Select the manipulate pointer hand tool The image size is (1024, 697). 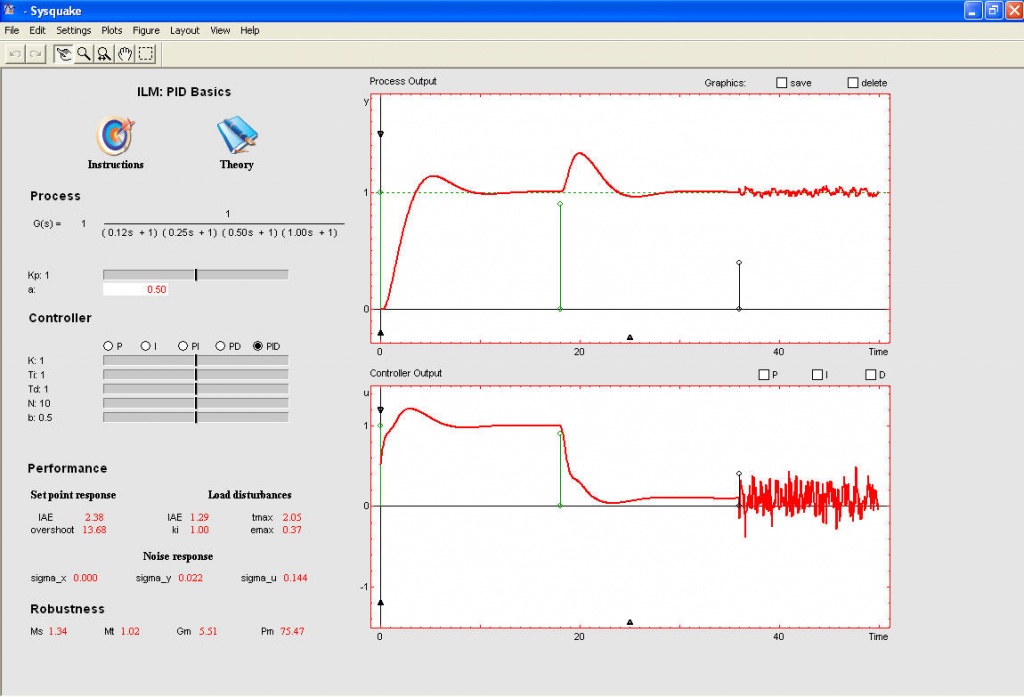point(63,54)
